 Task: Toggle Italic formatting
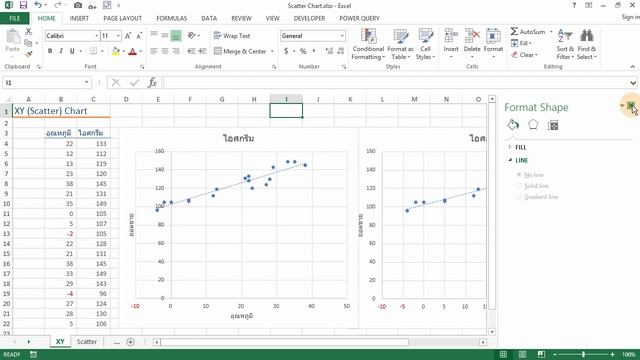(61, 51)
